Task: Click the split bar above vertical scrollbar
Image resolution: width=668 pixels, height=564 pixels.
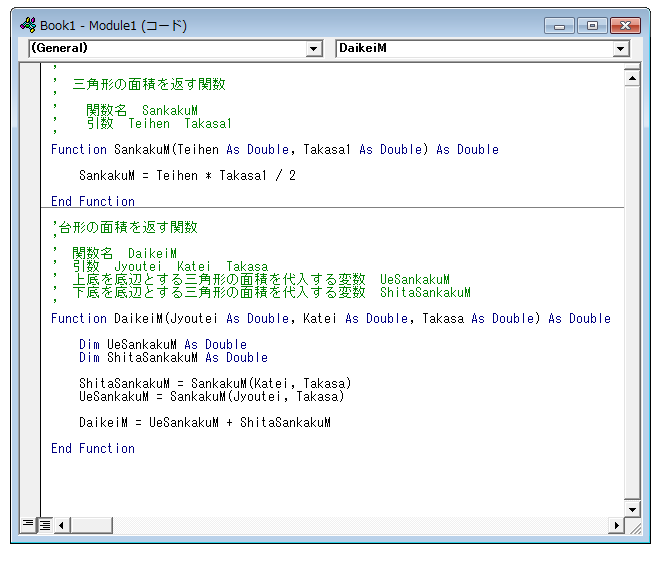Action: tap(631, 65)
